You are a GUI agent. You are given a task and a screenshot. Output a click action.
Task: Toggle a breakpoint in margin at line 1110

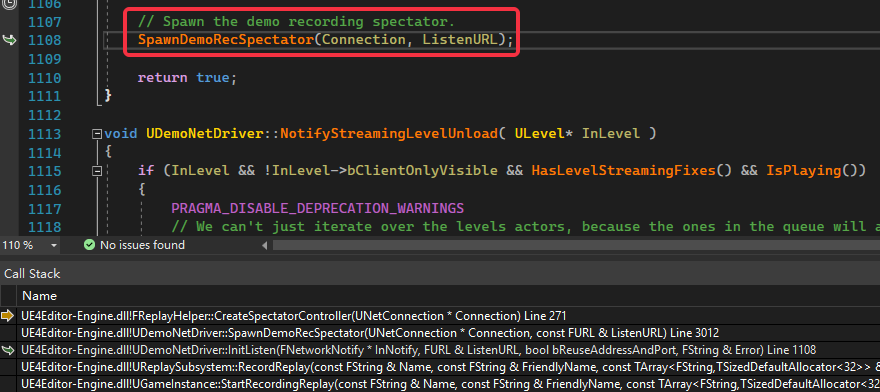tap(9, 78)
